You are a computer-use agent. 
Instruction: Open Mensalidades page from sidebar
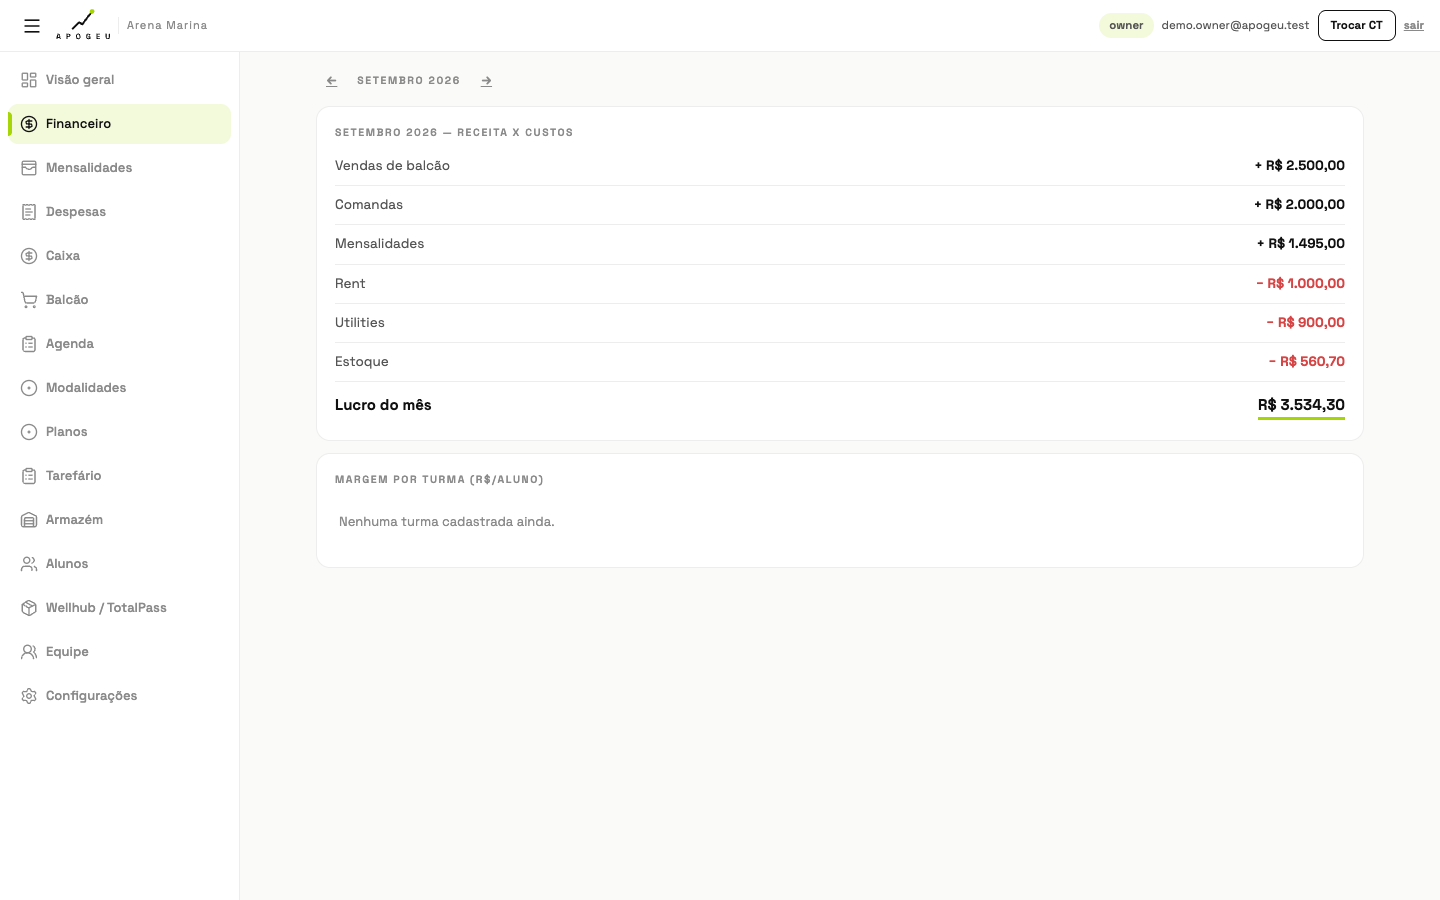pos(119,168)
